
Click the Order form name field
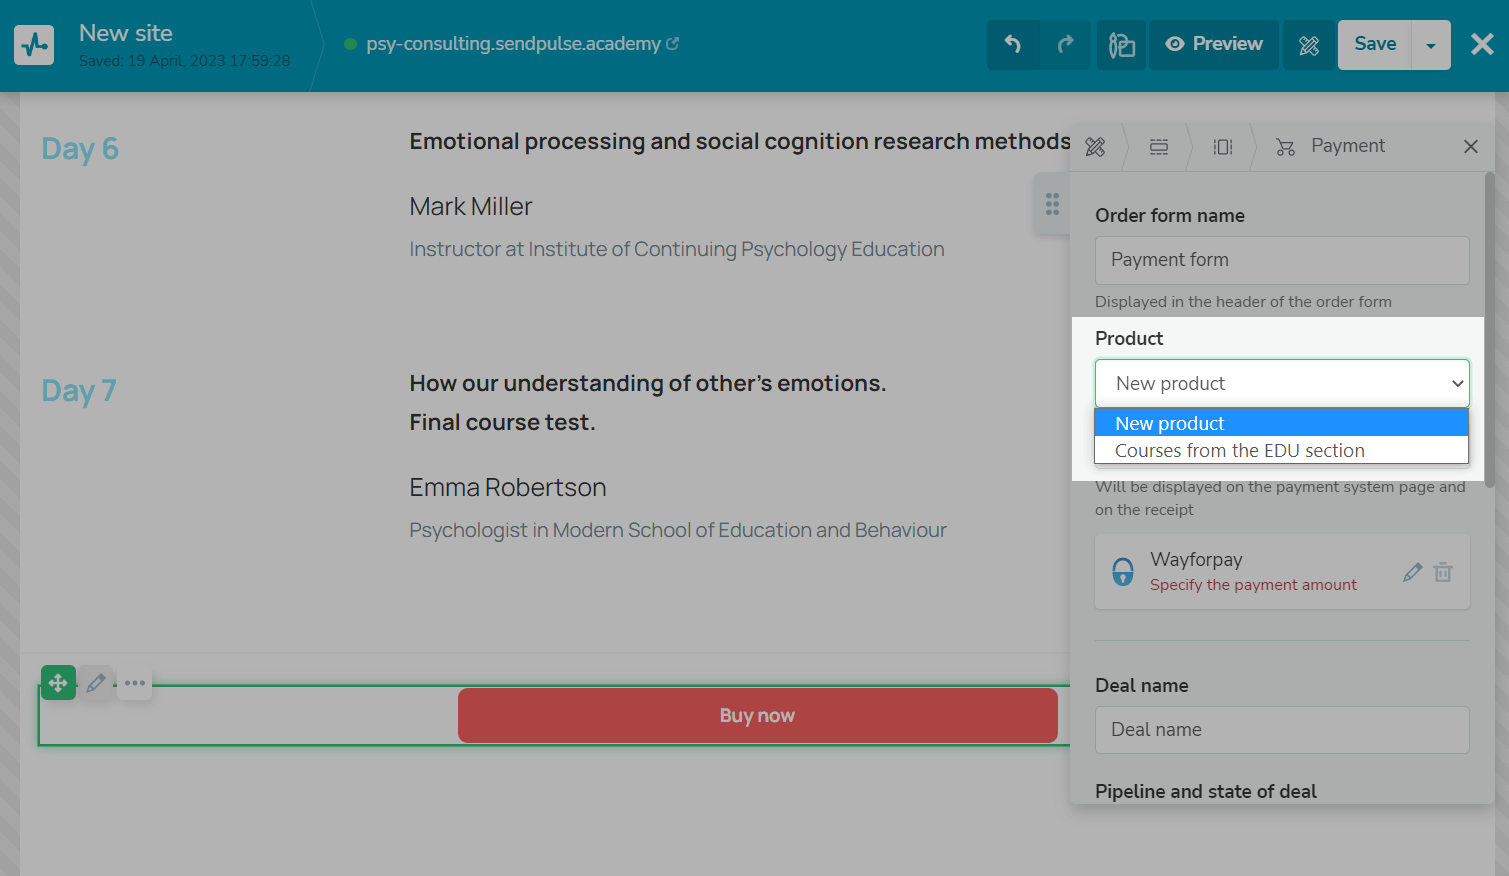[x=1282, y=260]
